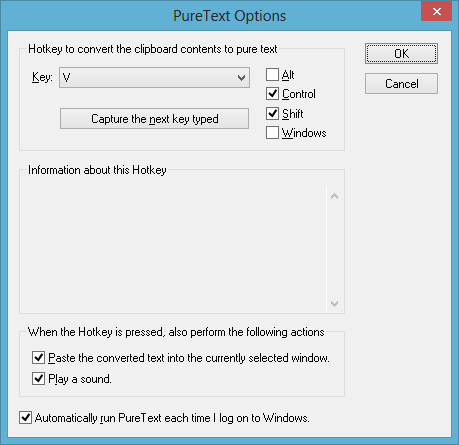The width and height of the screenshot is (459, 445).
Task: Uncheck the Control modifier checkbox
Action: click(272, 94)
